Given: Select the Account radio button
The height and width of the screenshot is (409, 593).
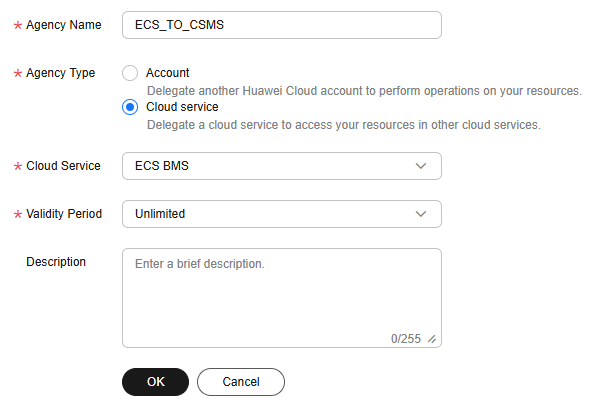Looking at the screenshot, I should point(130,73).
